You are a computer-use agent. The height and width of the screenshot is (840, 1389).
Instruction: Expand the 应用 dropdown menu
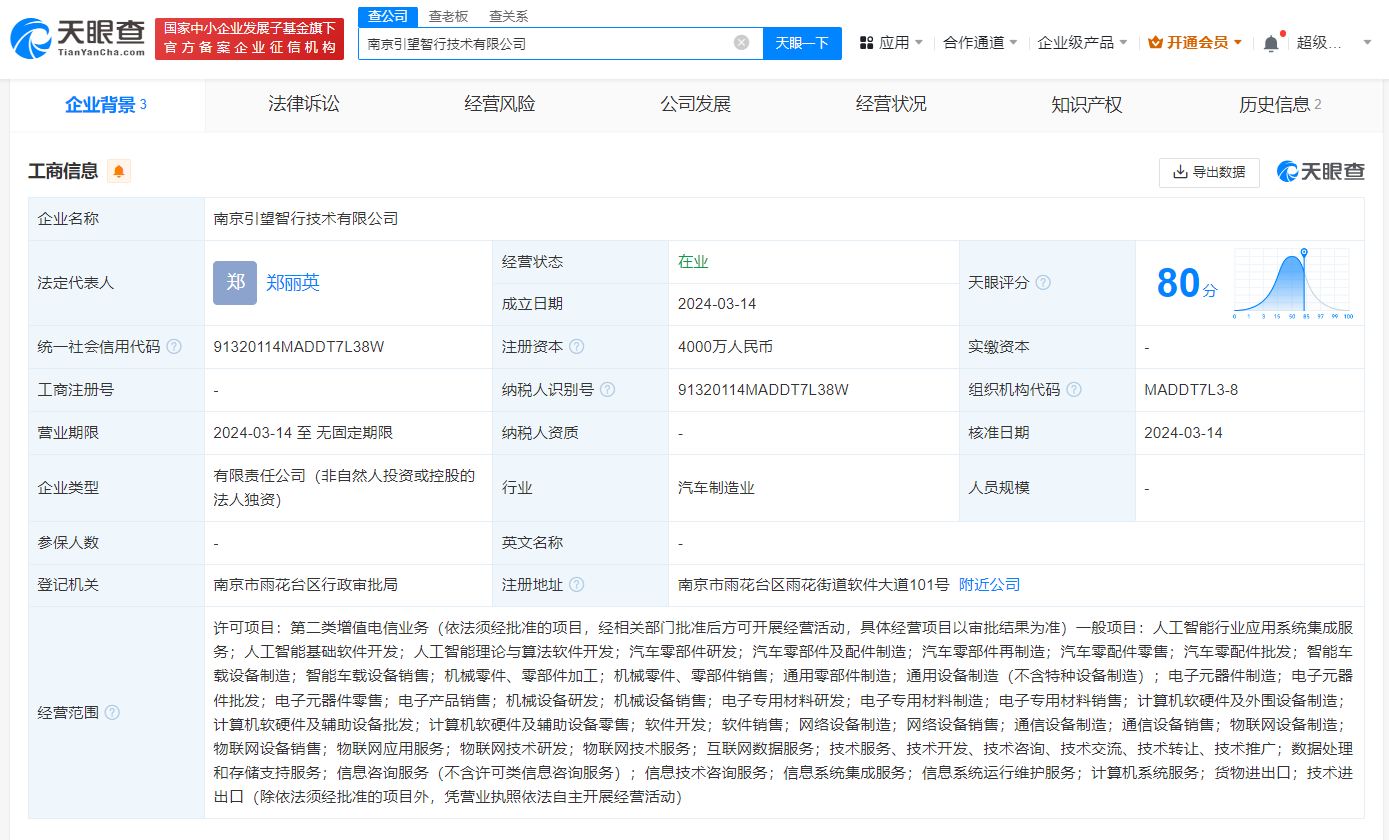point(893,43)
